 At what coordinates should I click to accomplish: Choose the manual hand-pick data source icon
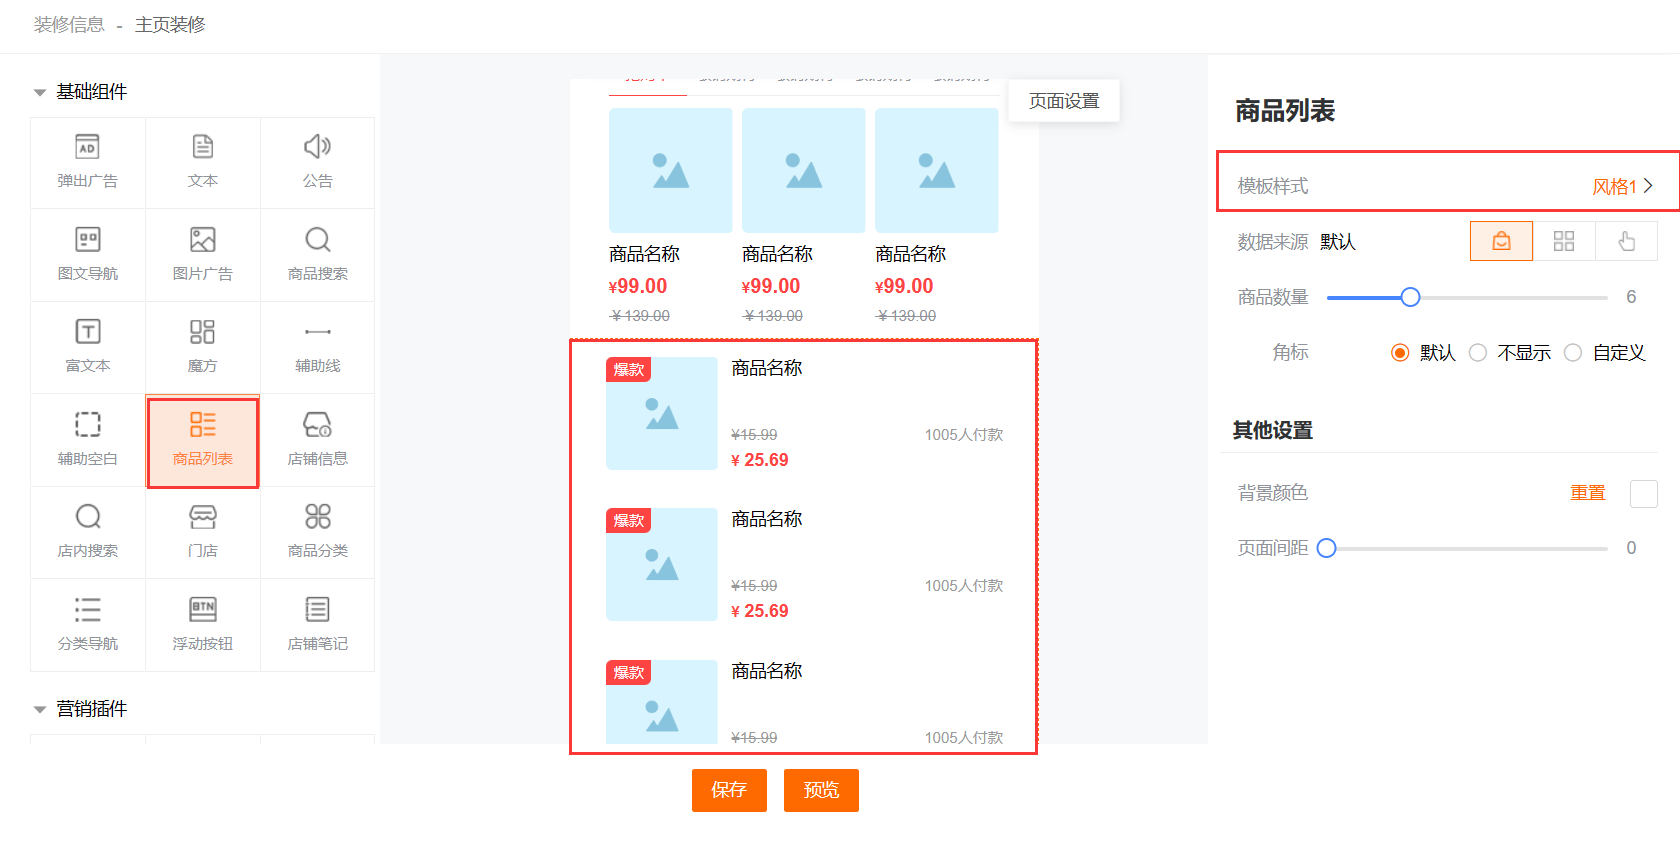click(x=1626, y=241)
